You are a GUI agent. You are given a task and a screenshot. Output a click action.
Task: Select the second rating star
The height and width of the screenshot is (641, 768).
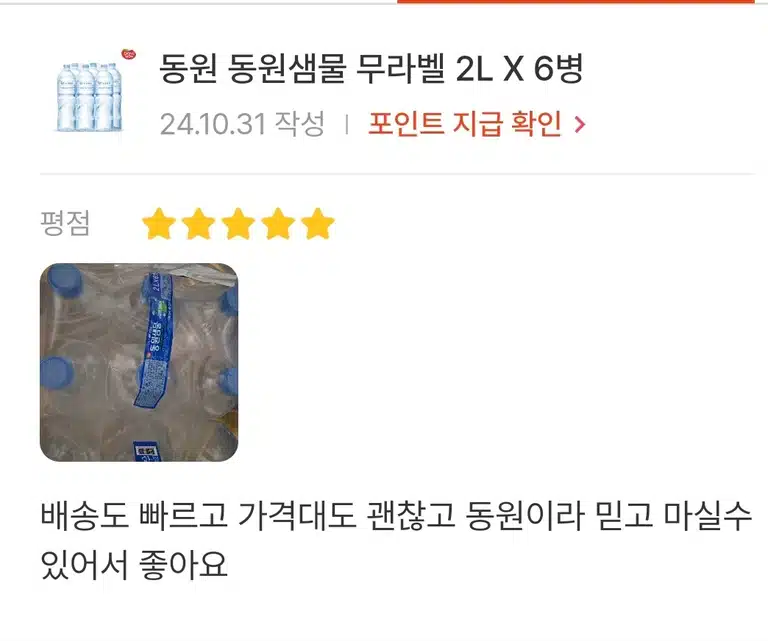pos(198,224)
